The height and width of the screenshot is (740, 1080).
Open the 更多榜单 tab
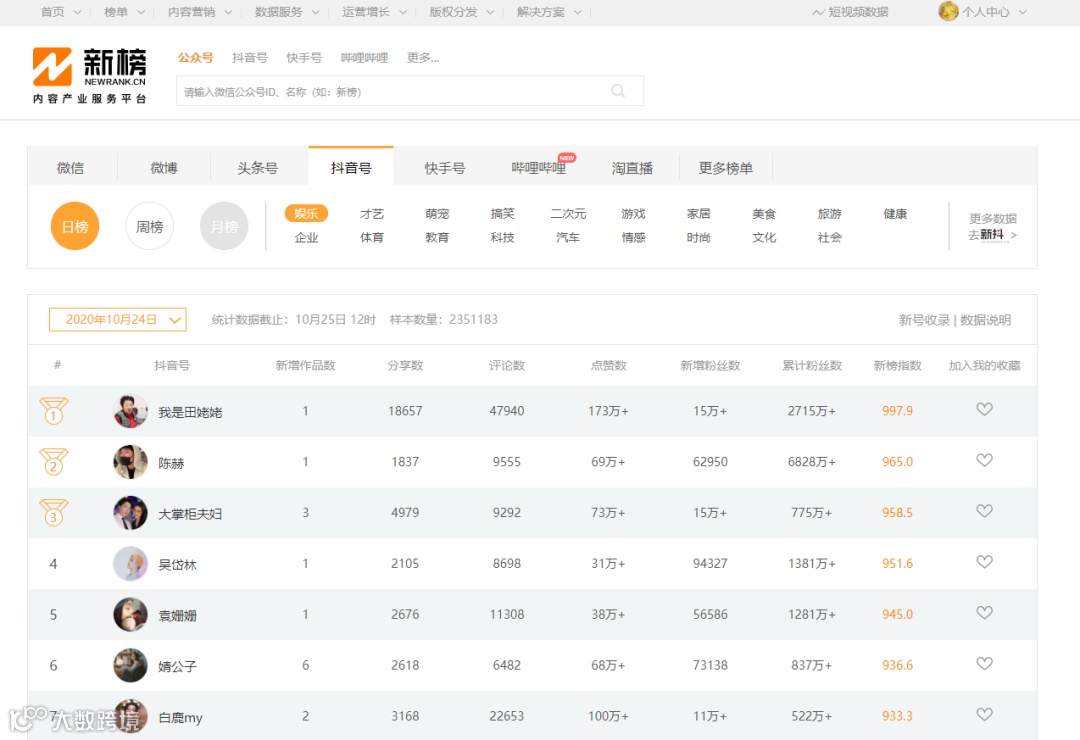pos(726,167)
